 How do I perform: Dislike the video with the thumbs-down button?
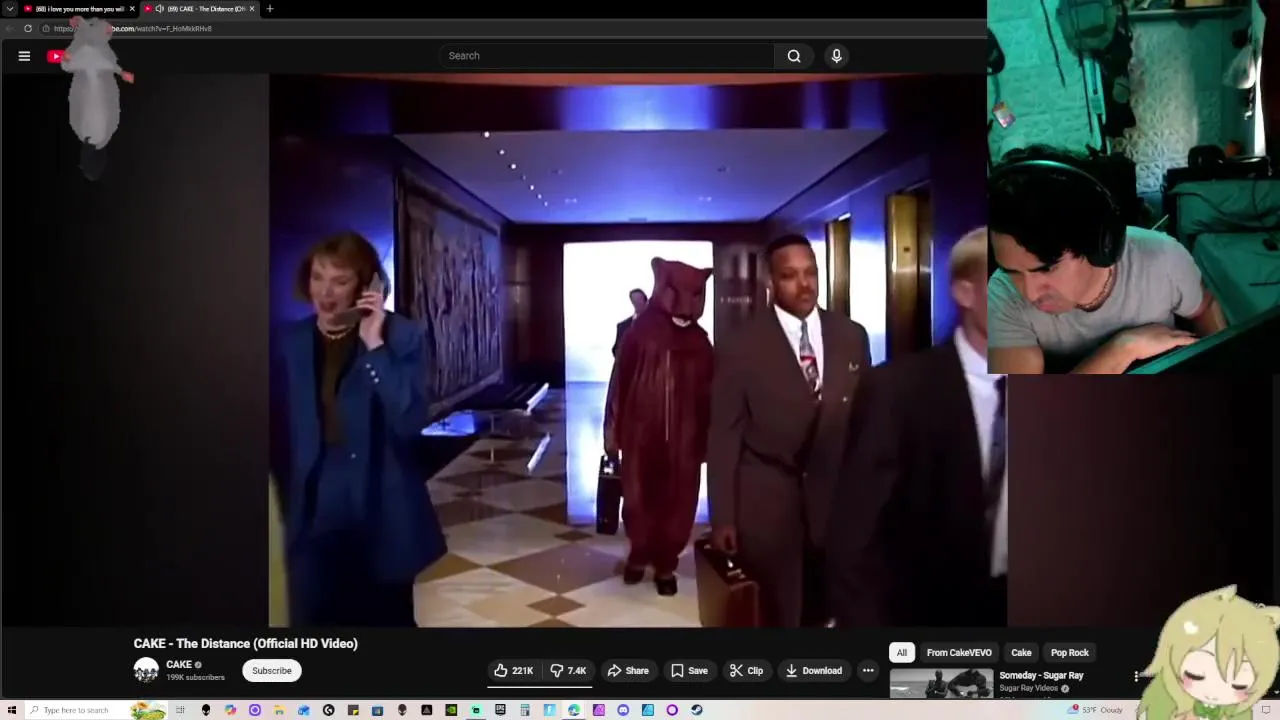pyautogui.click(x=568, y=671)
